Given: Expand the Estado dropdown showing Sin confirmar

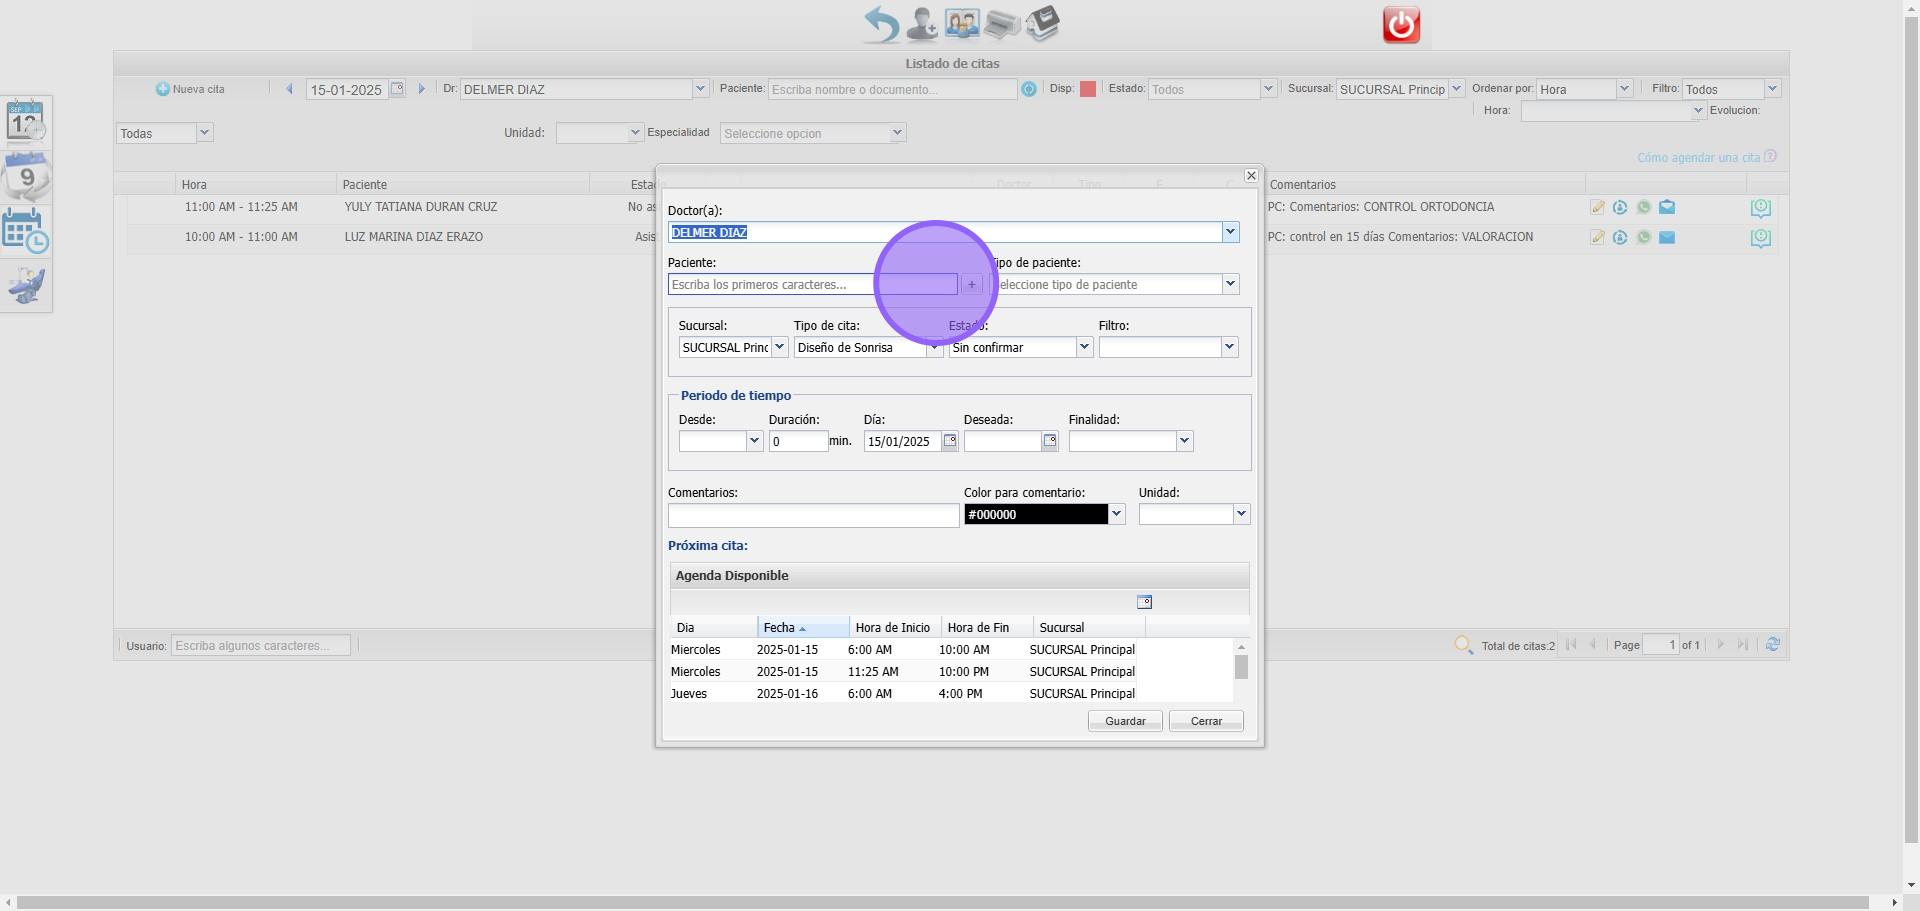Looking at the screenshot, I should coord(1083,347).
